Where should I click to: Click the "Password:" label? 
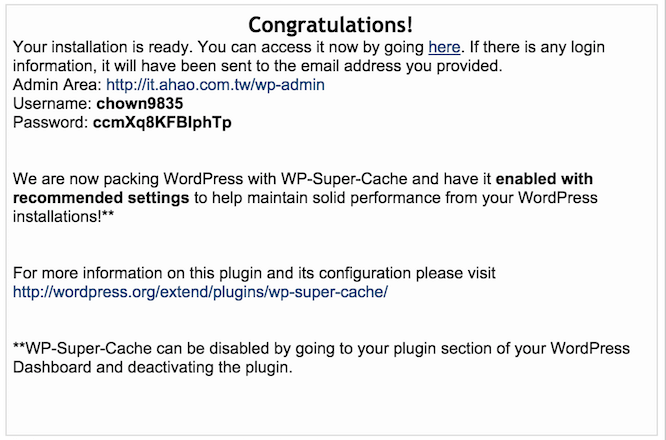51,122
